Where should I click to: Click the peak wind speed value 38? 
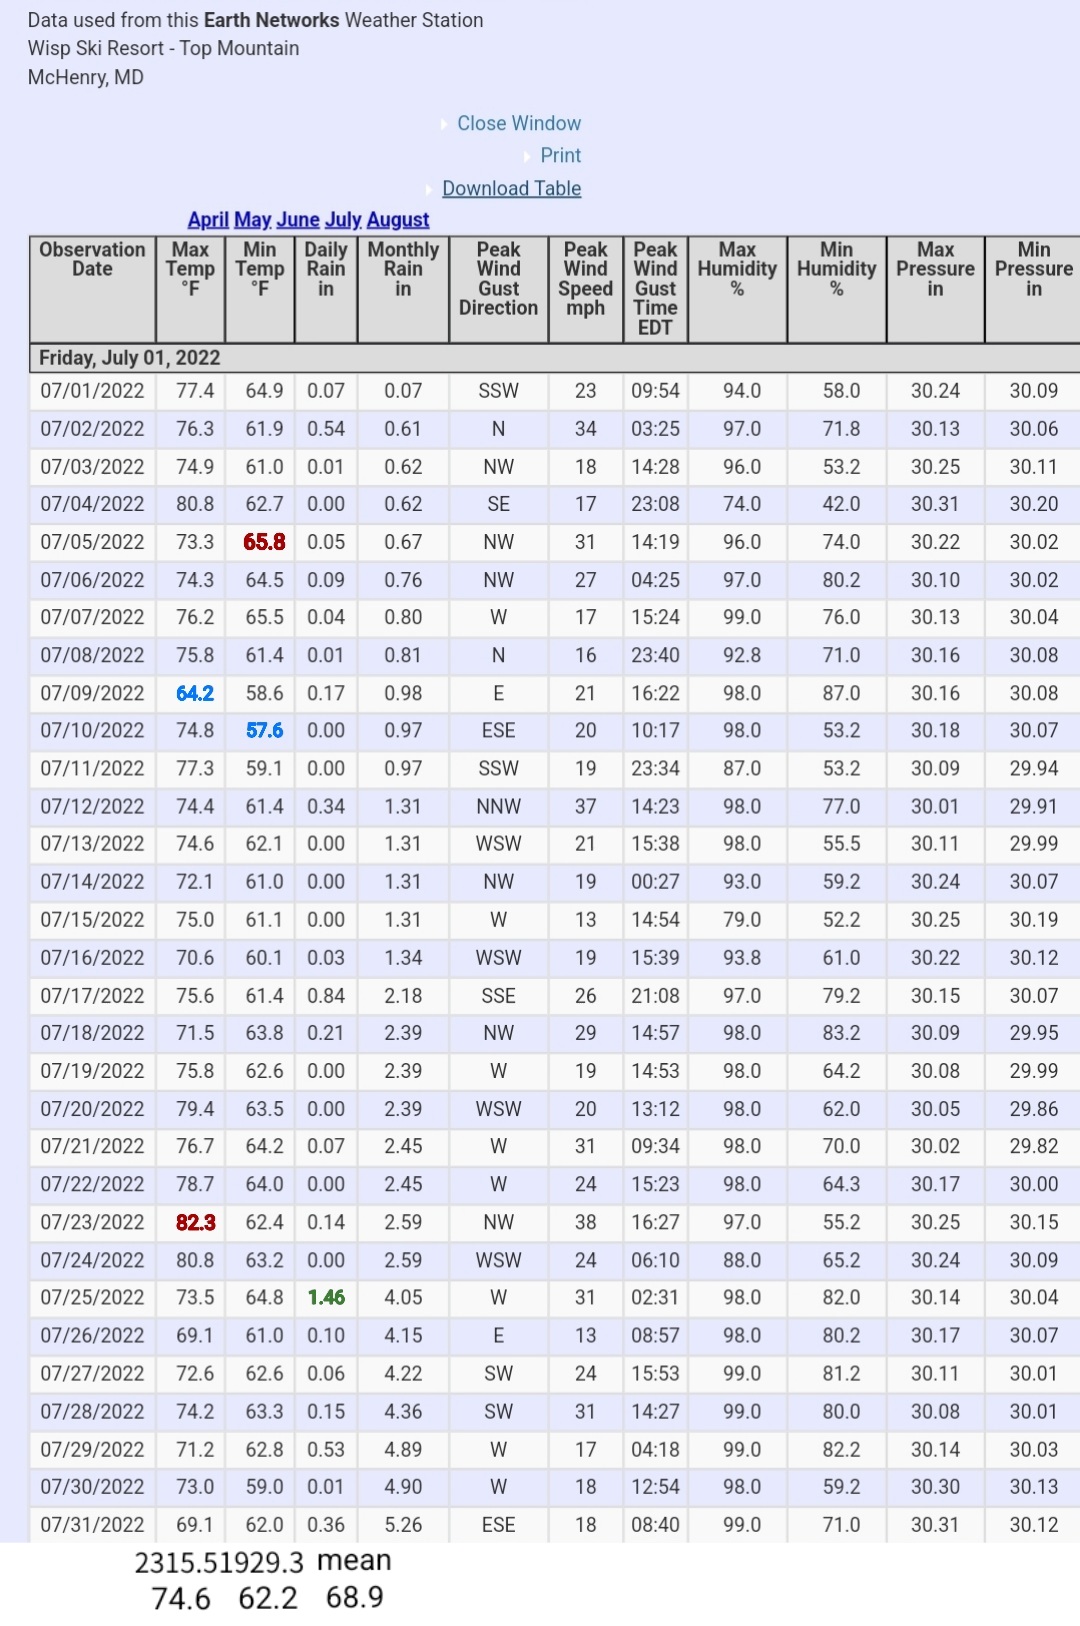pos(585,1222)
